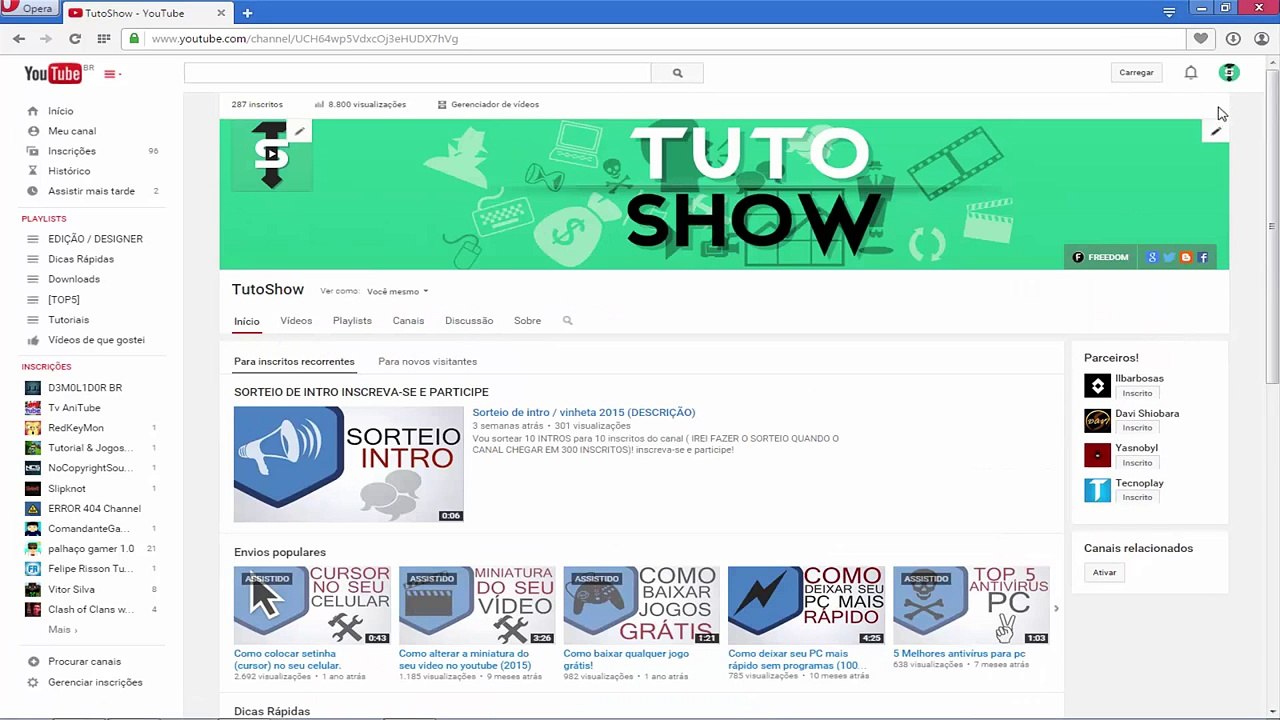1280x720 pixels.
Task: Click 287 inscritos count
Action: tap(257, 104)
